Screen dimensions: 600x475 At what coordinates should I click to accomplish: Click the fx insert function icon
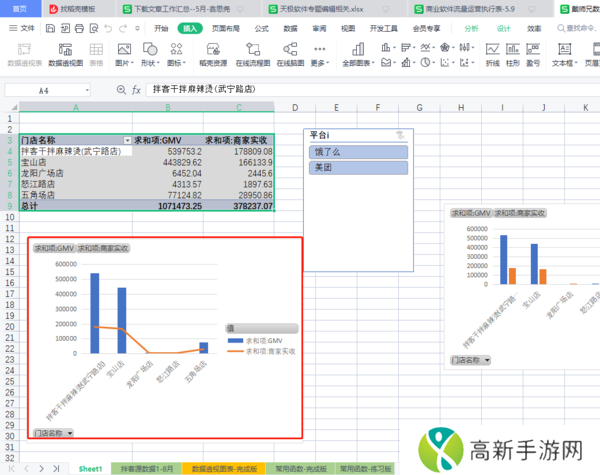point(136,90)
